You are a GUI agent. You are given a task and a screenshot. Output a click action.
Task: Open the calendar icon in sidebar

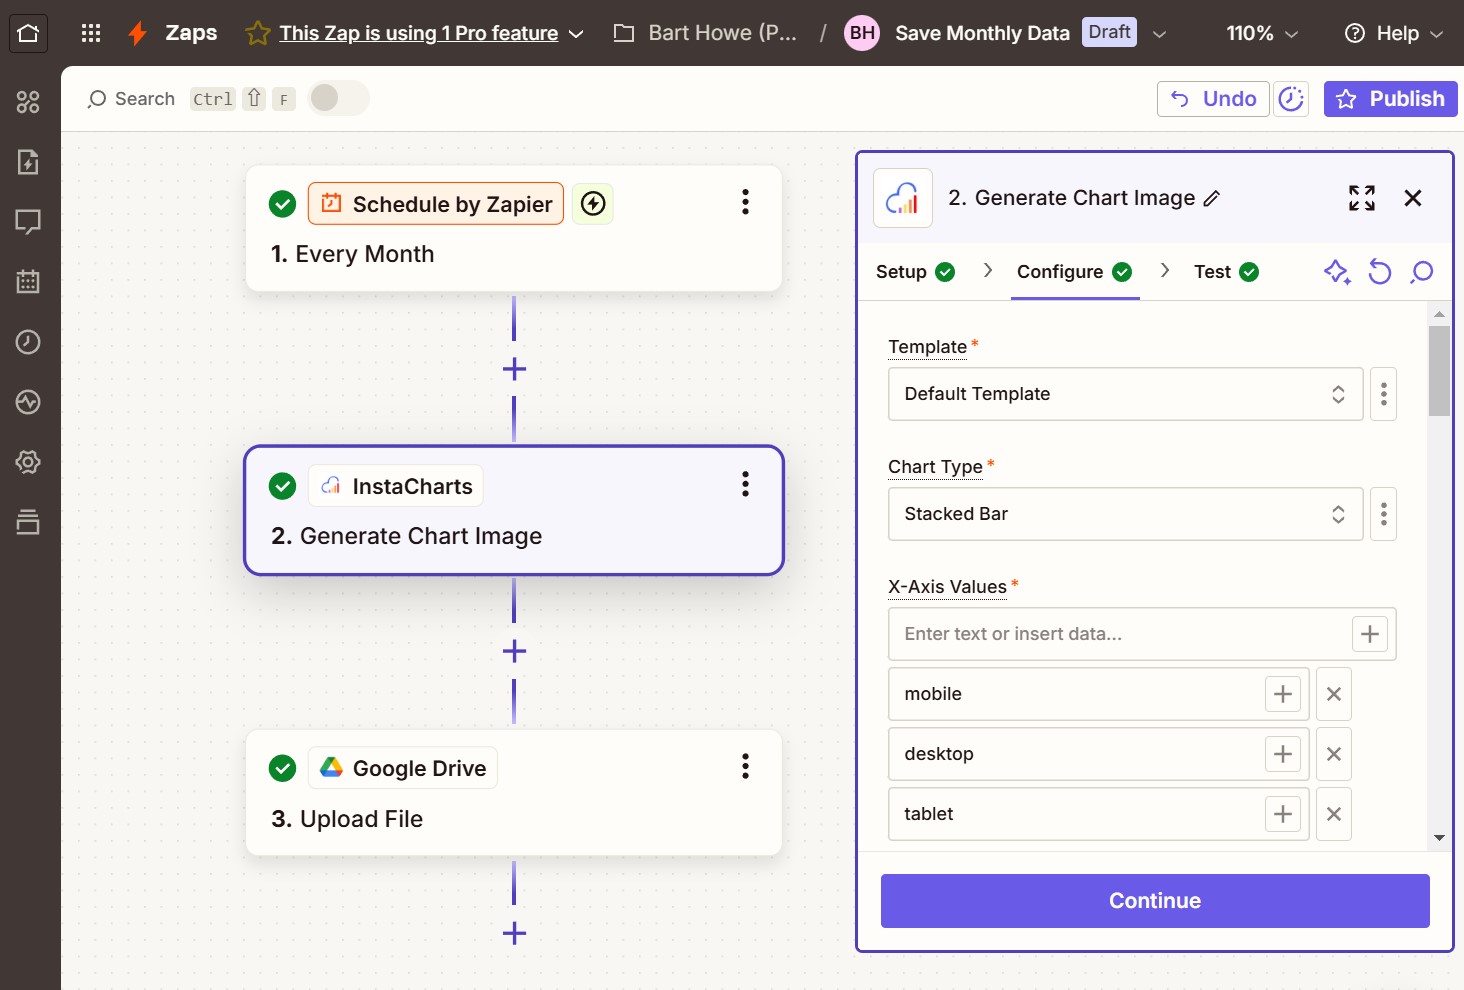(x=28, y=282)
